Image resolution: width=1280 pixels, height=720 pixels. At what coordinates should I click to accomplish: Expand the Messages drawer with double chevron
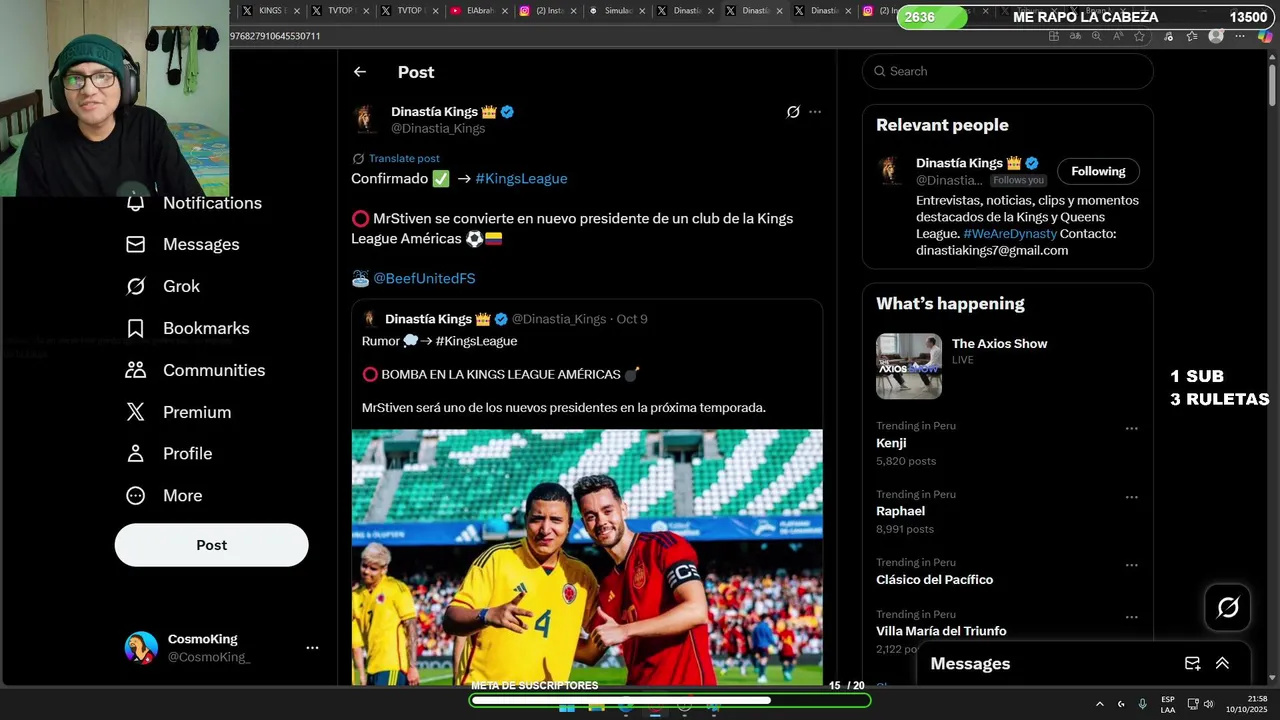[1222, 663]
